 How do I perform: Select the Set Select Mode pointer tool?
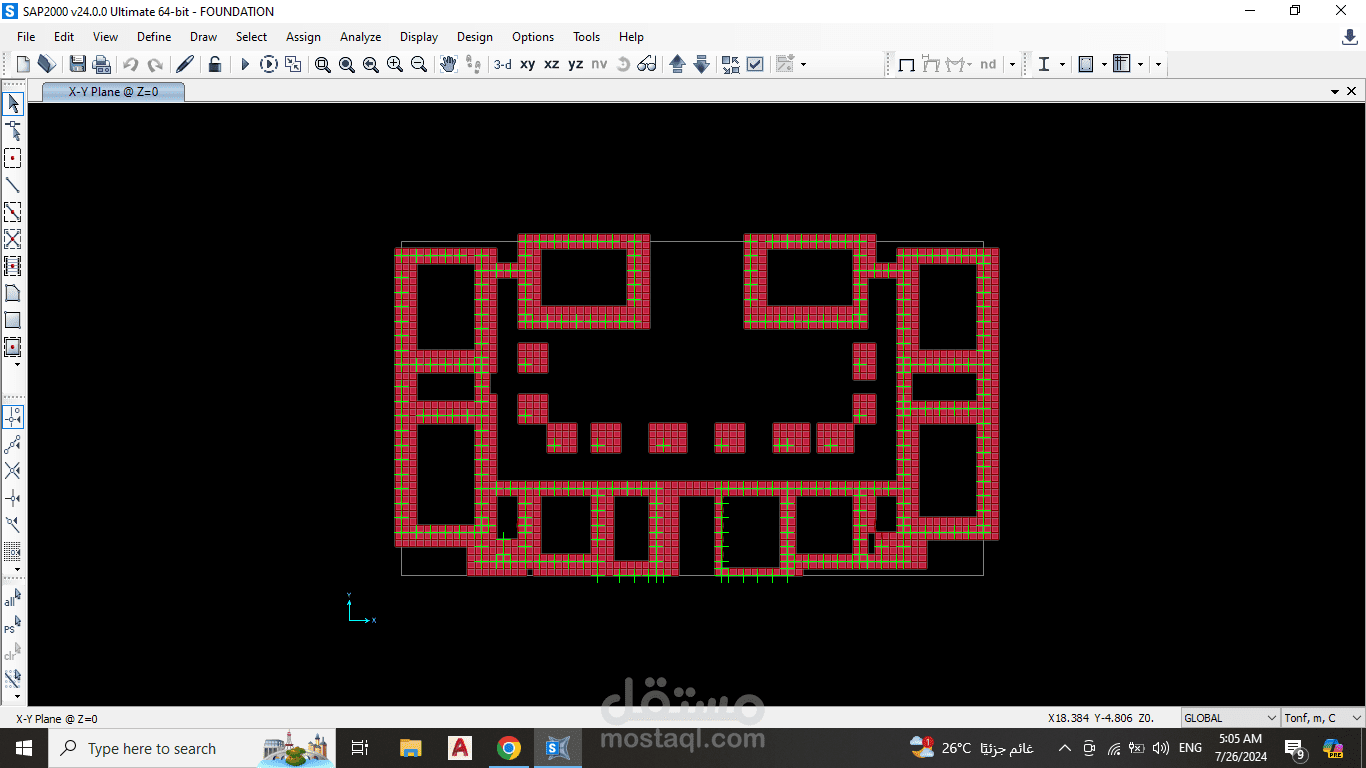click(13, 103)
